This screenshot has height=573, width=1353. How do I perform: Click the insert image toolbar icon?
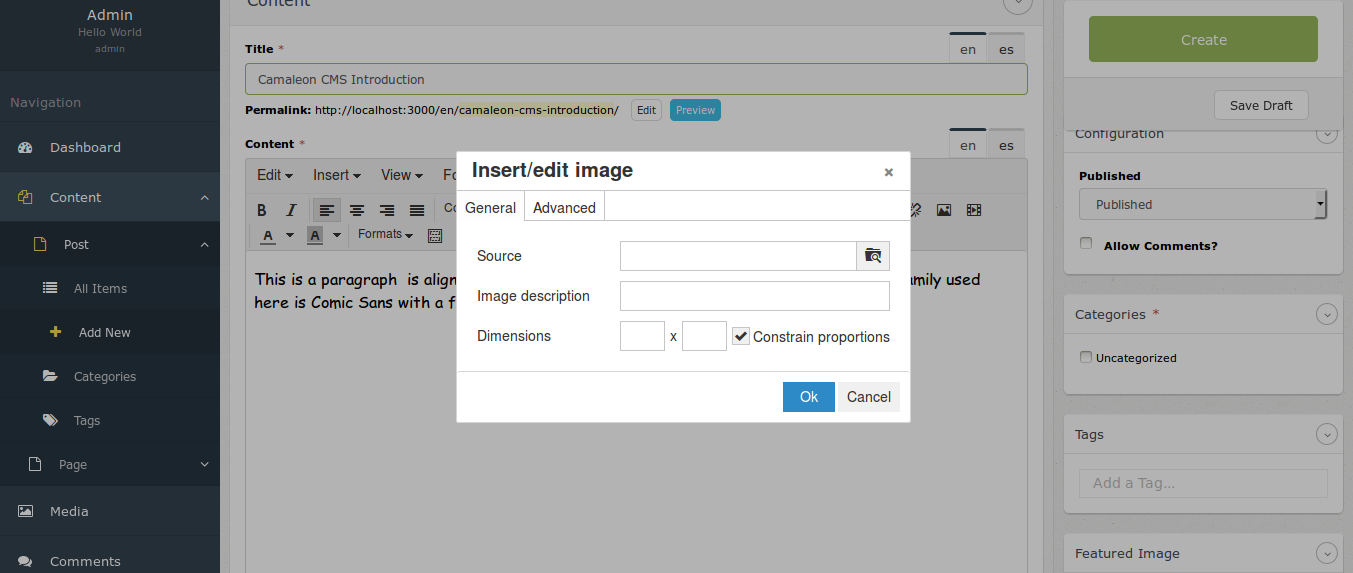tap(943, 210)
